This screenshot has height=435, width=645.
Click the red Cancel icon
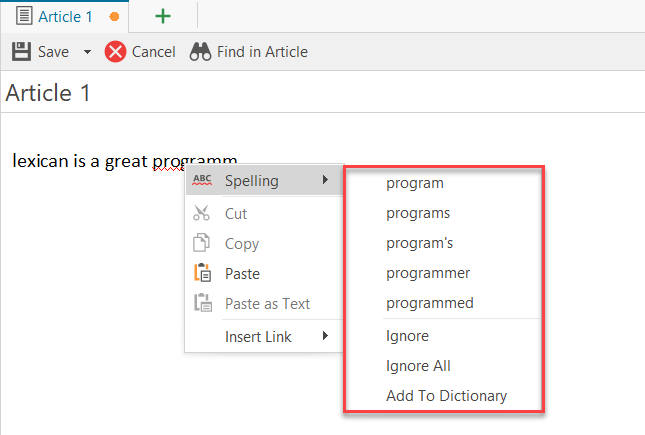pyautogui.click(x=116, y=51)
